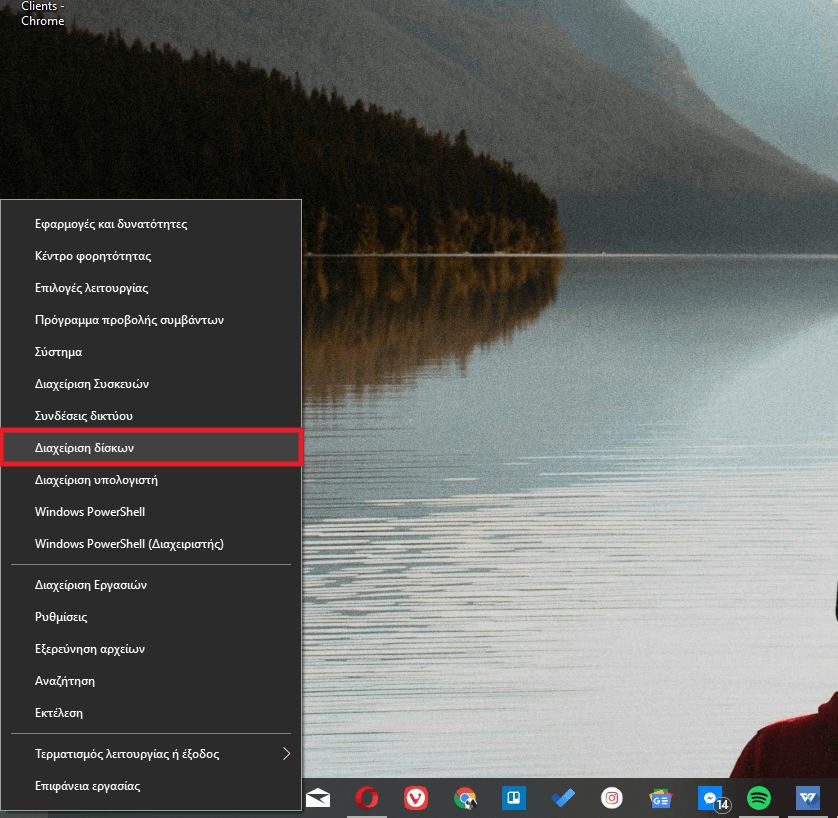Choose Εφαρμογές και δυνατότητες menu entry
838x818 pixels.
click(x=110, y=224)
